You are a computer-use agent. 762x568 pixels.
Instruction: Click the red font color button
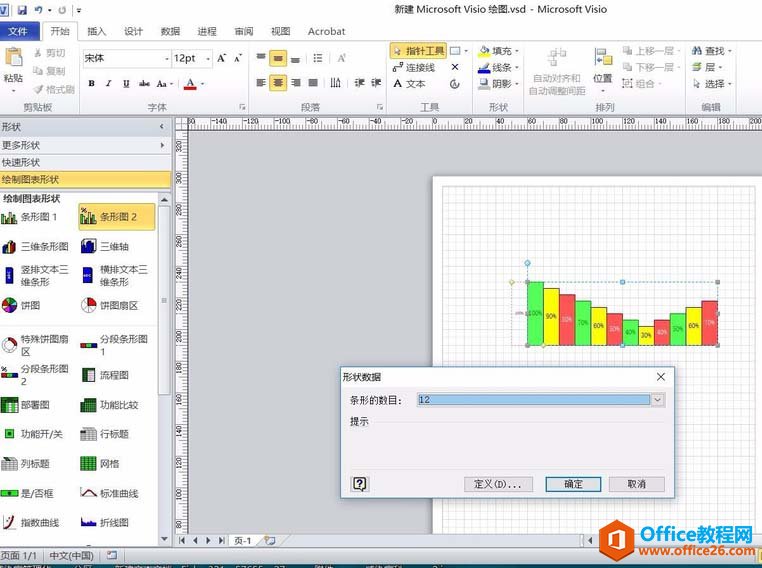point(190,84)
